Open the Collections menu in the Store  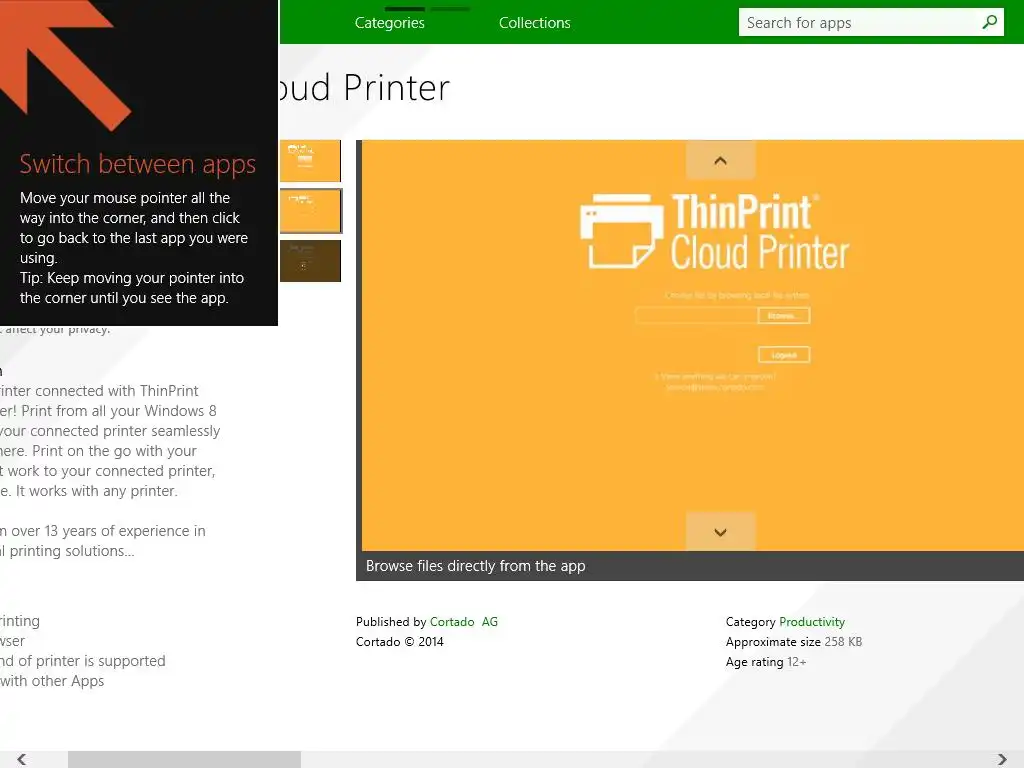click(534, 23)
